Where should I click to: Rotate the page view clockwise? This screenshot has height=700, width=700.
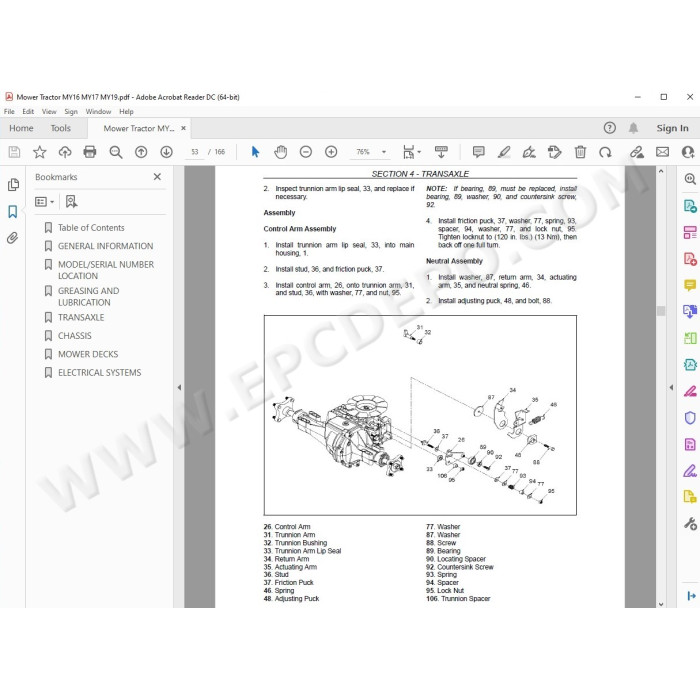tap(605, 152)
